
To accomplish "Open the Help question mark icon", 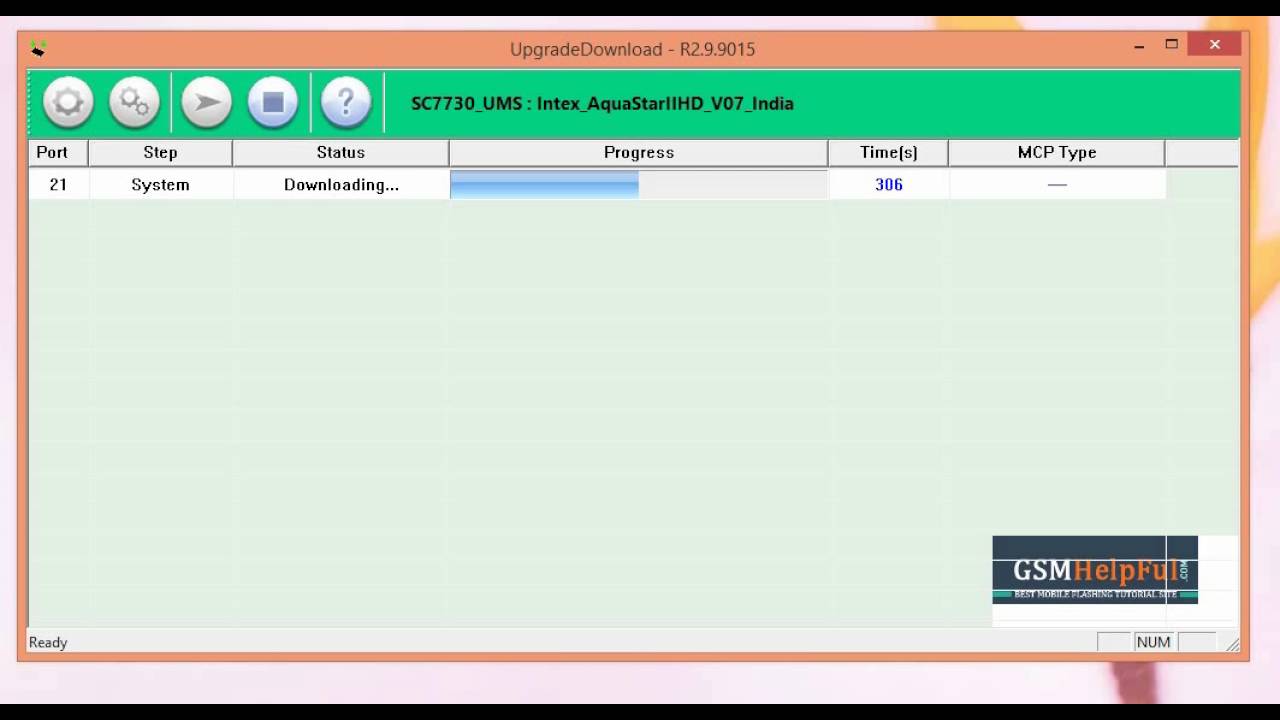I will (x=346, y=102).
